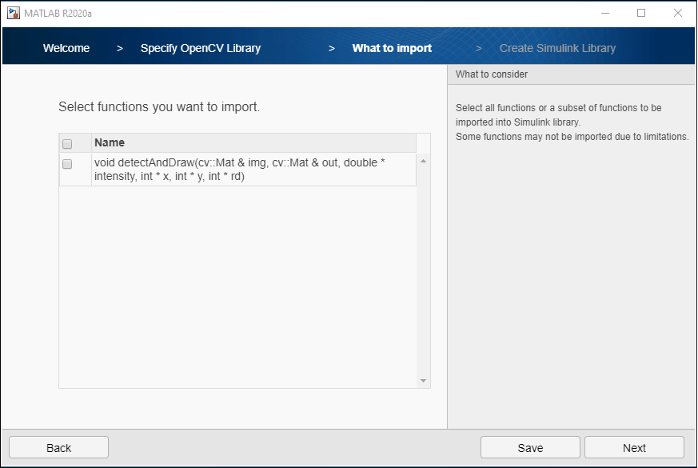Toggle the select-all checkbox in table header
Screen dimensions: 698x468
[67, 143]
